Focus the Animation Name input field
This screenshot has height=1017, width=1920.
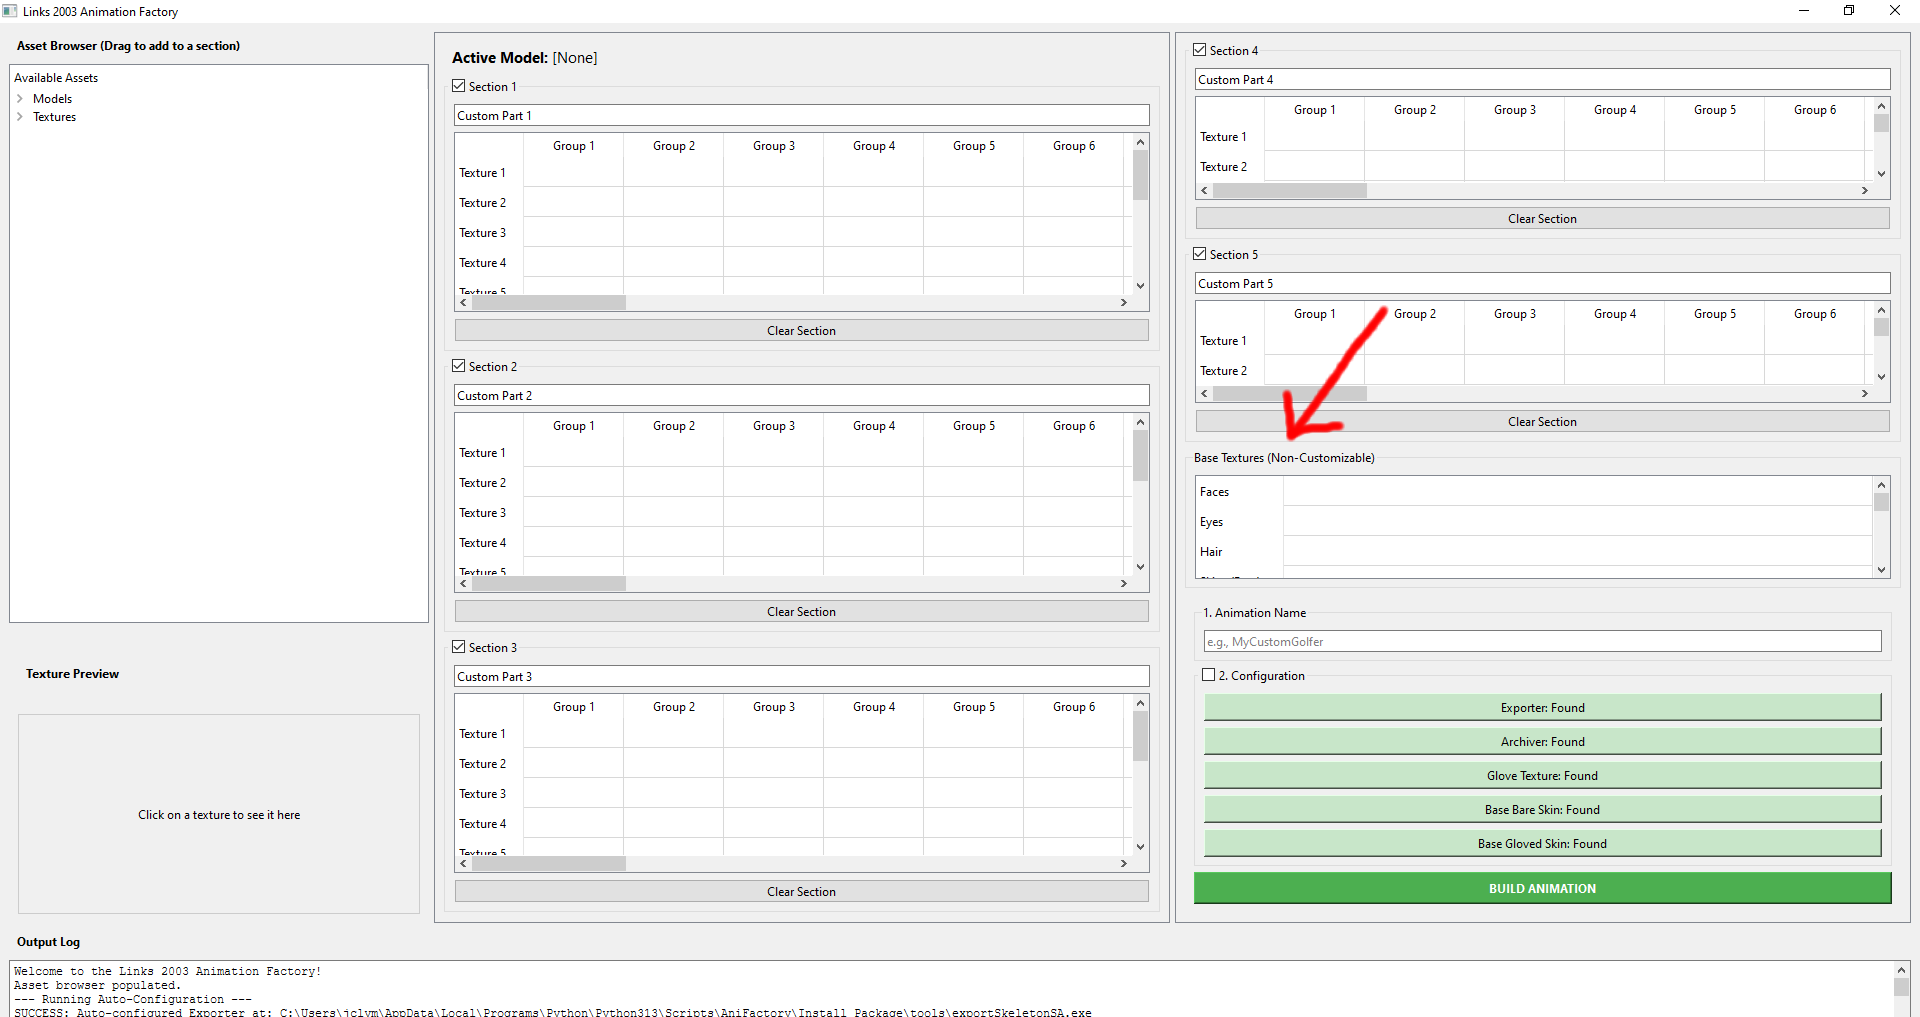(x=1542, y=641)
